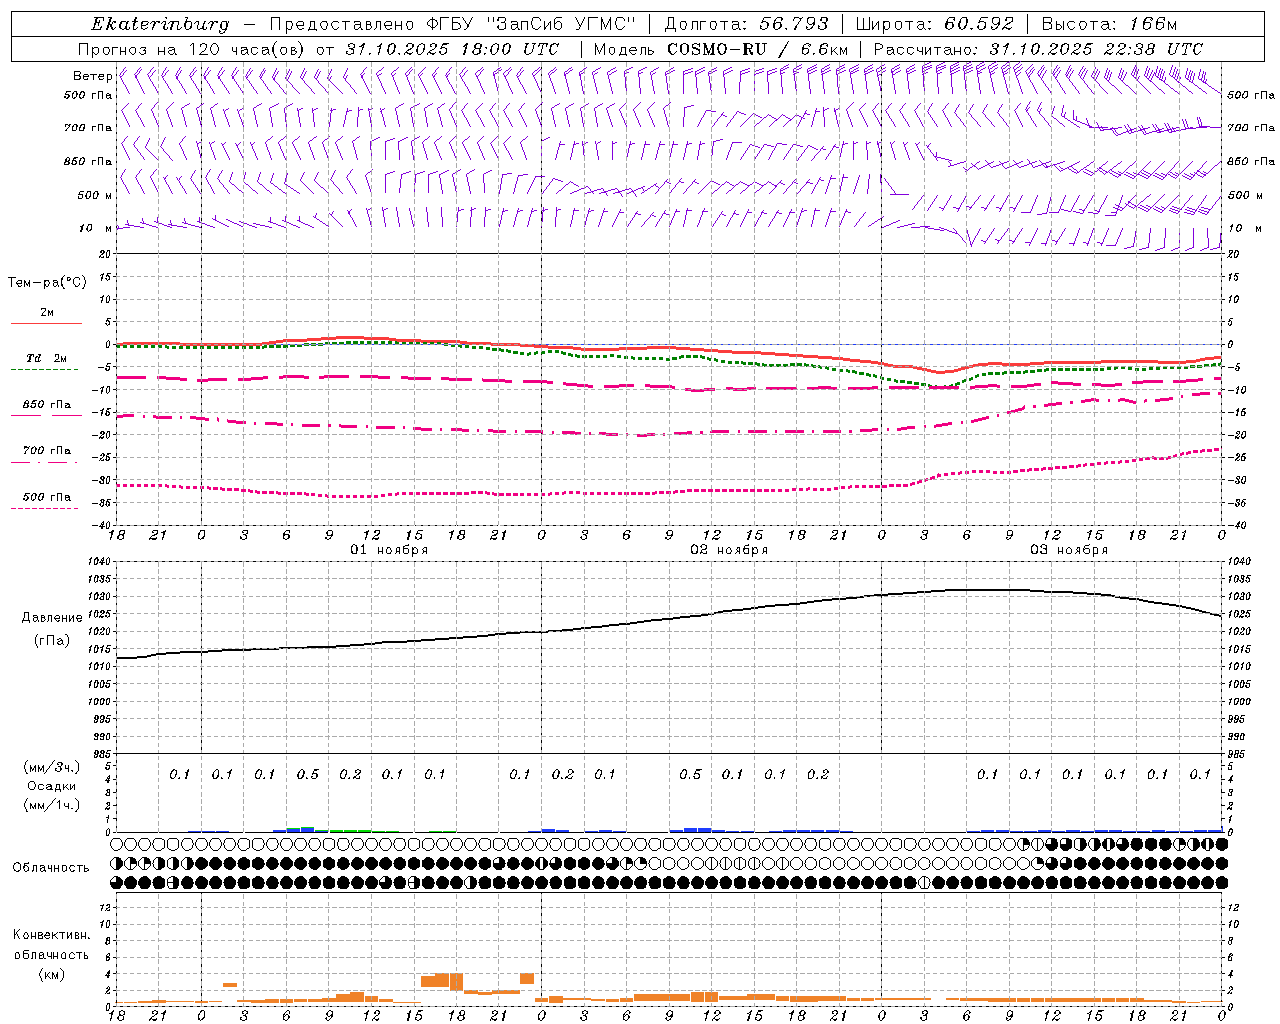
Task: Click the Ekaterinburg station title
Action: click(x=160, y=24)
